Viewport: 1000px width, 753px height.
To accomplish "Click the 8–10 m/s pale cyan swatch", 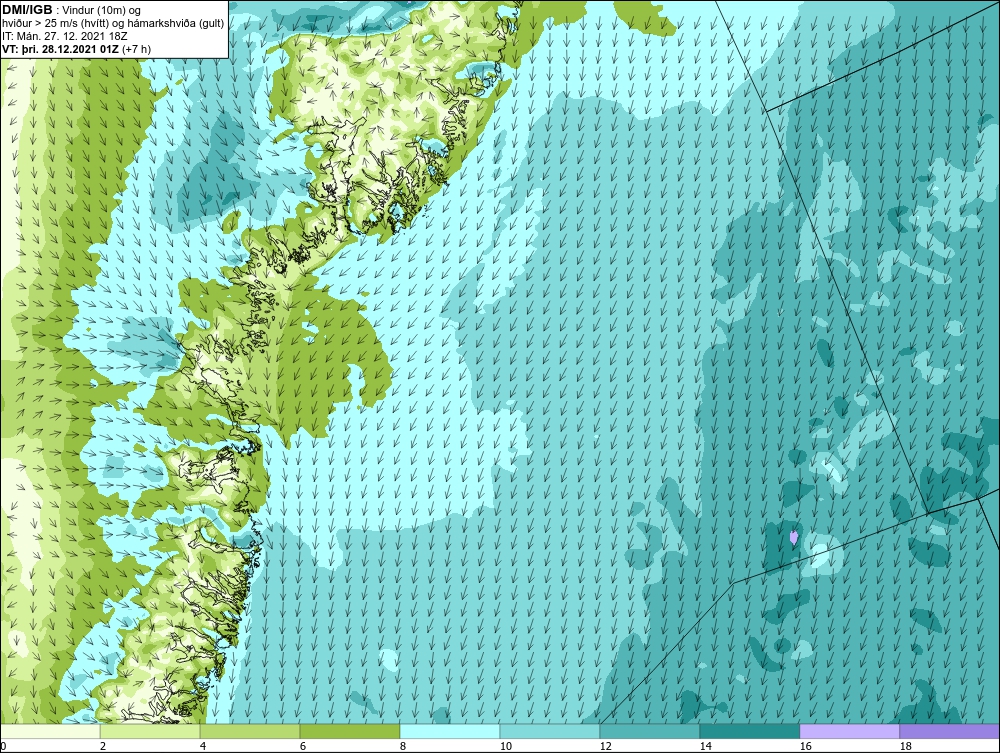I will coord(450,731).
